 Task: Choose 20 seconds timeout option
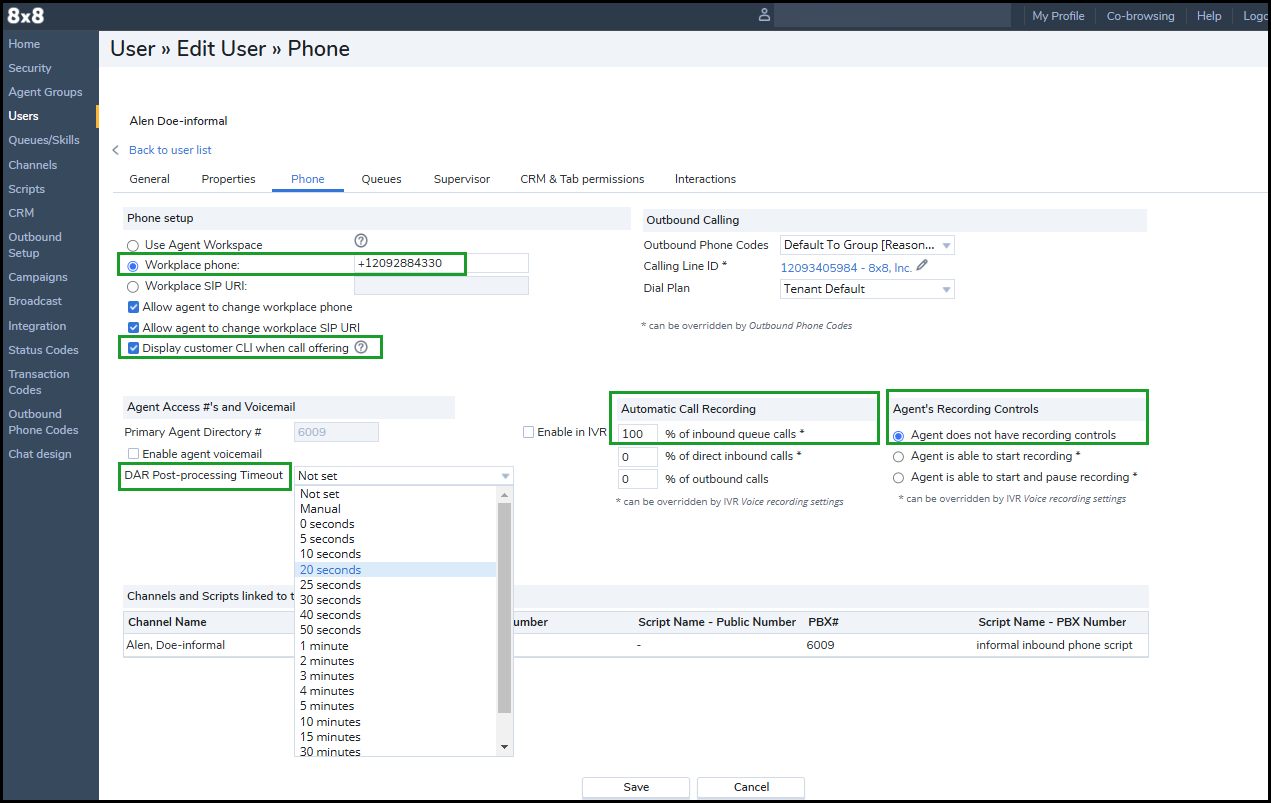coord(396,570)
